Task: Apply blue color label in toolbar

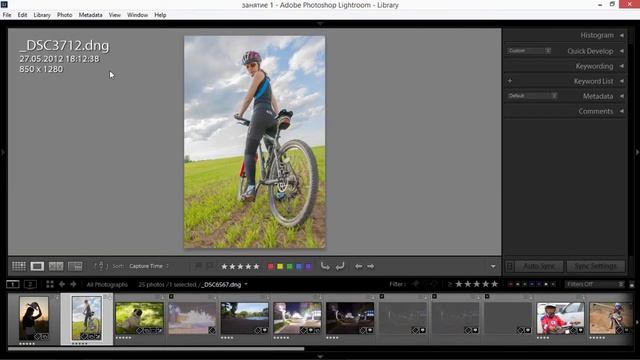Action: pos(299,267)
